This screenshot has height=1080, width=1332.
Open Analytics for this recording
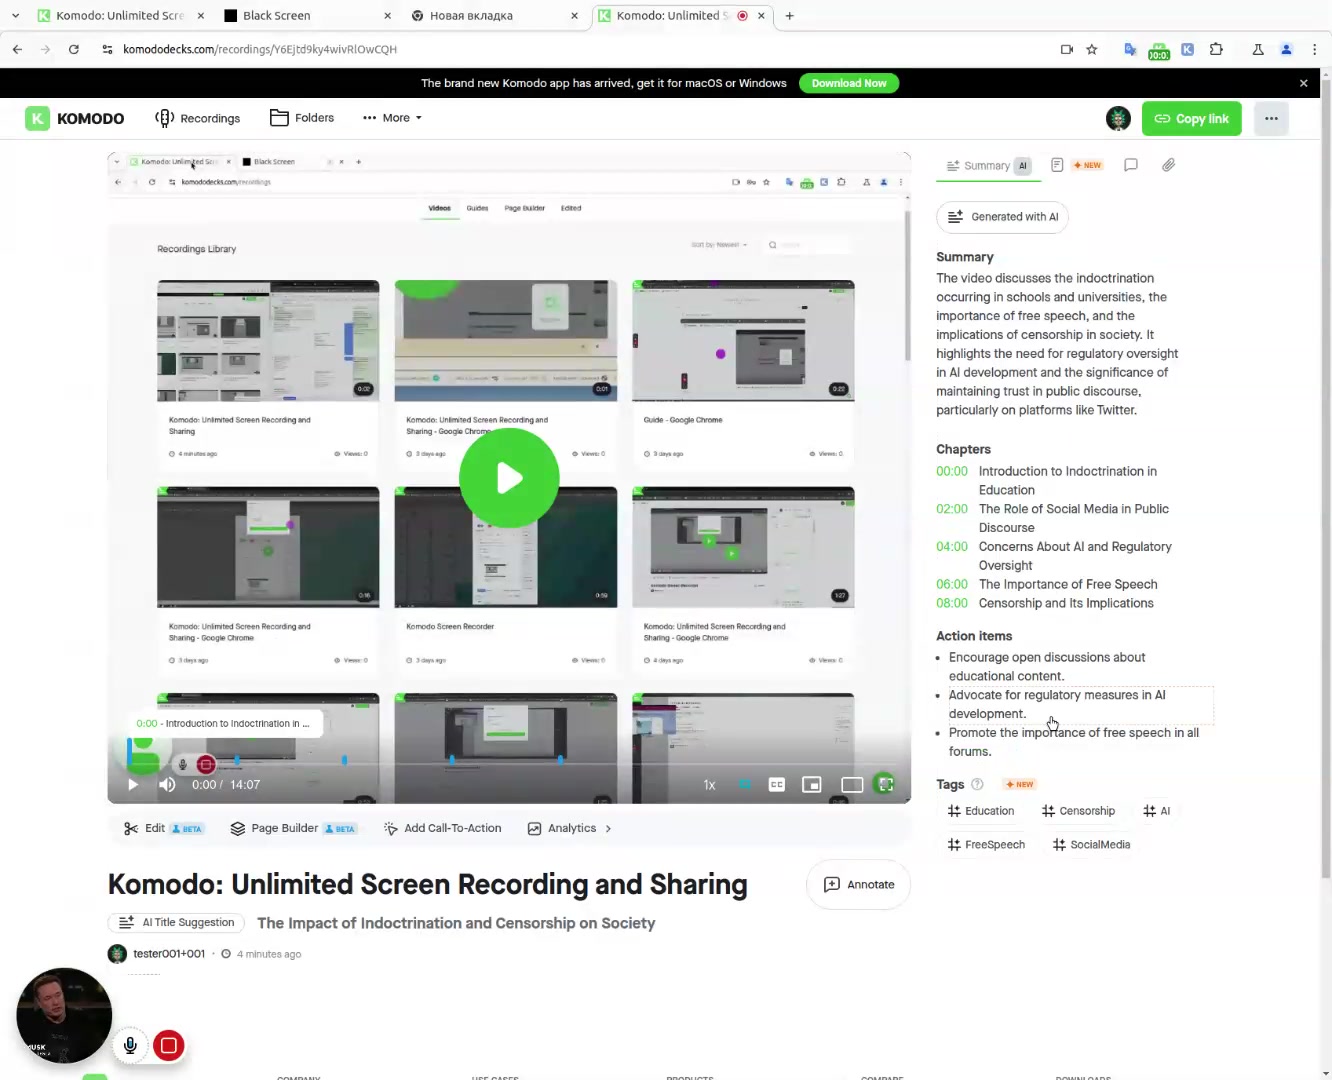tap(561, 829)
